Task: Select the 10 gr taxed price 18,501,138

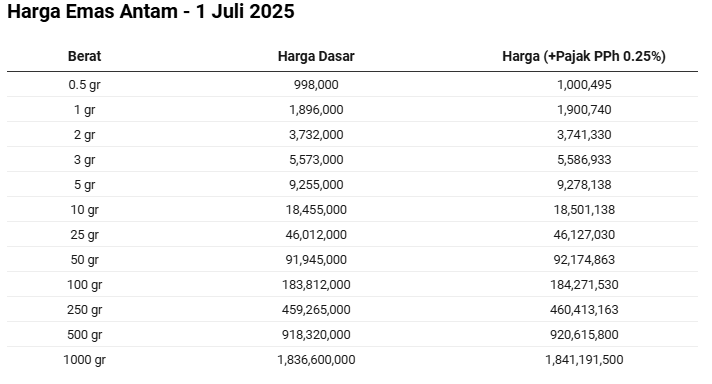Action: pyautogui.click(x=584, y=210)
